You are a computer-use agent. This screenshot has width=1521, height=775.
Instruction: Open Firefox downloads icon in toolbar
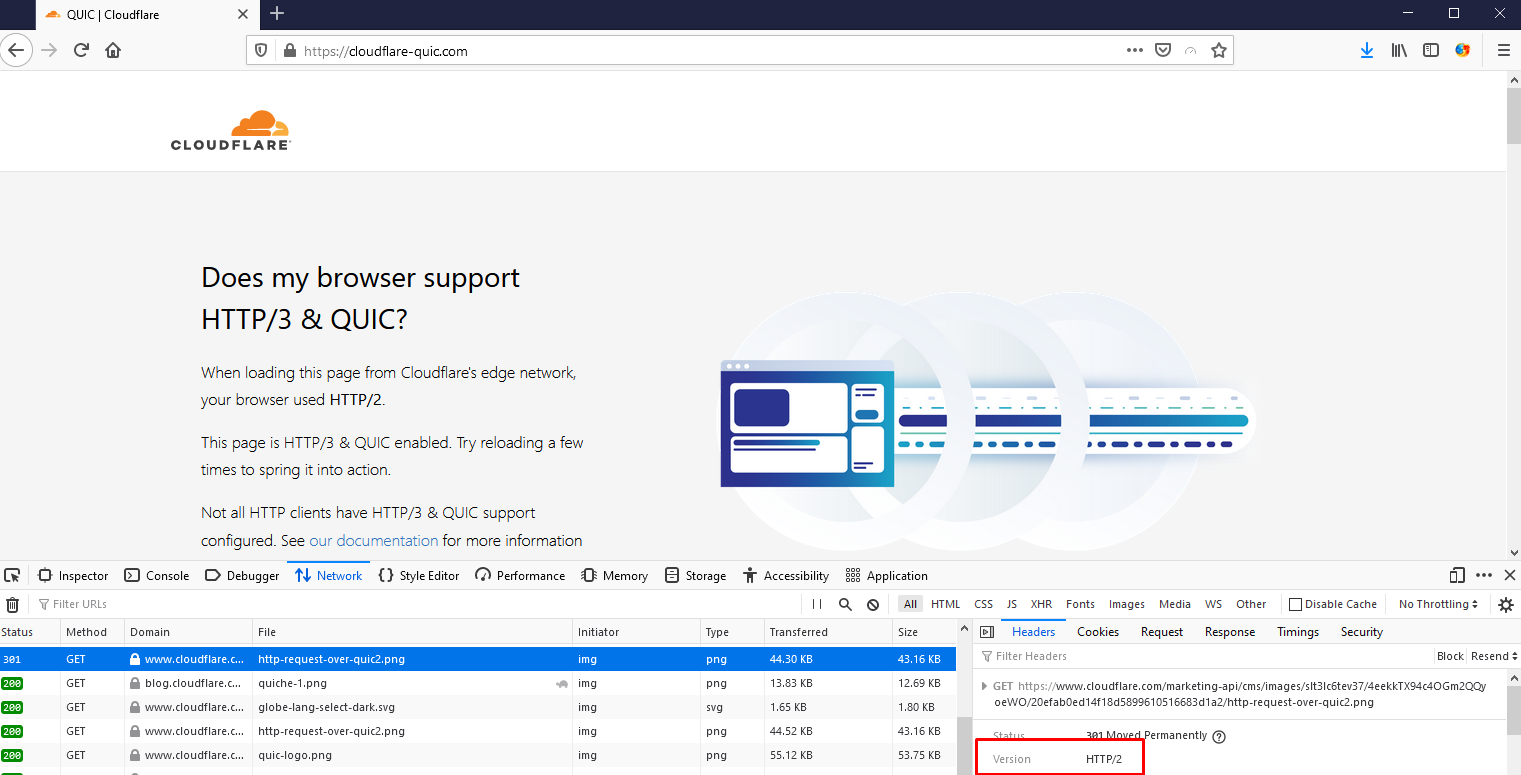click(1367, 49)
